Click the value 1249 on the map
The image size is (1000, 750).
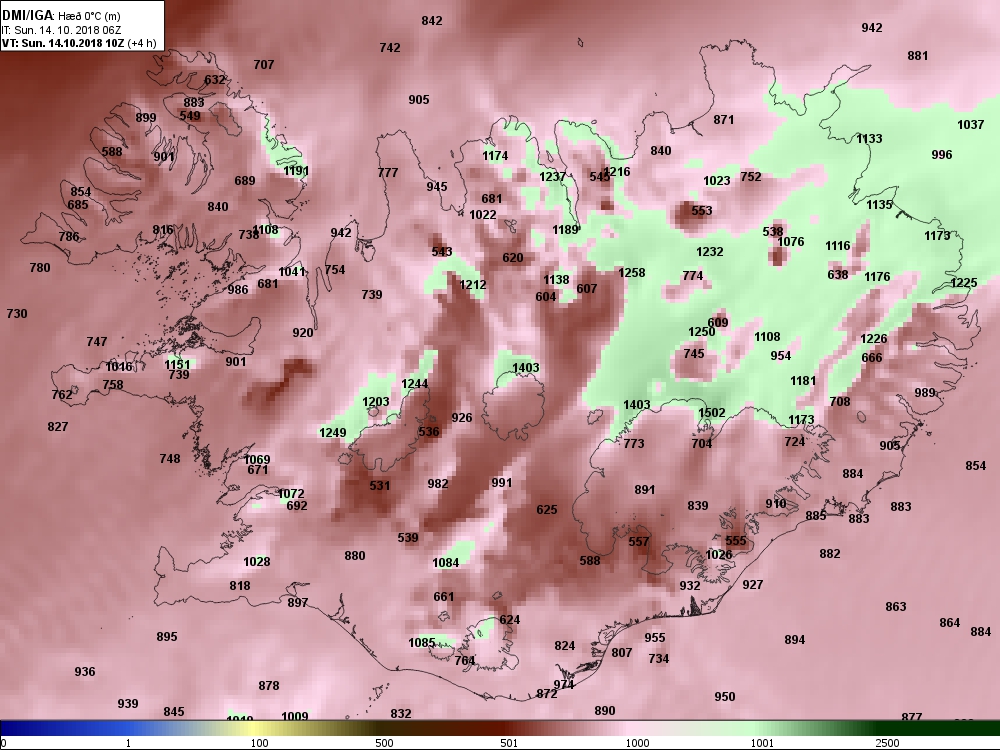click(332, 433)
